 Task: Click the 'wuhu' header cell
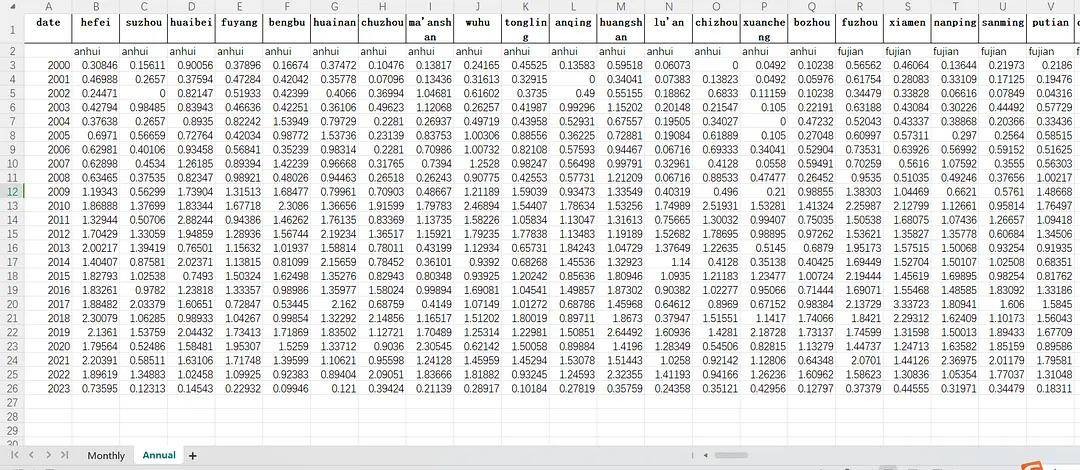pyautogui.click(x=478, y=30)
